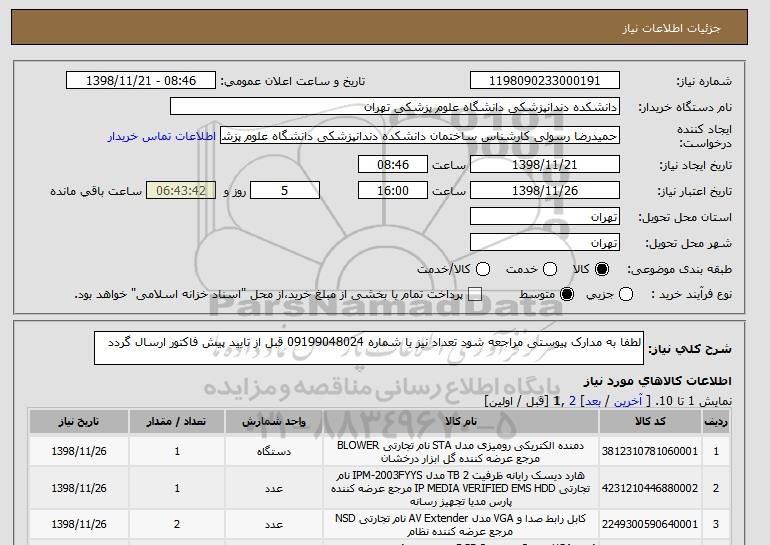
Task: Click the جزئیات اطلاعات نیاز header title
Action: click(x=671, y=28)
